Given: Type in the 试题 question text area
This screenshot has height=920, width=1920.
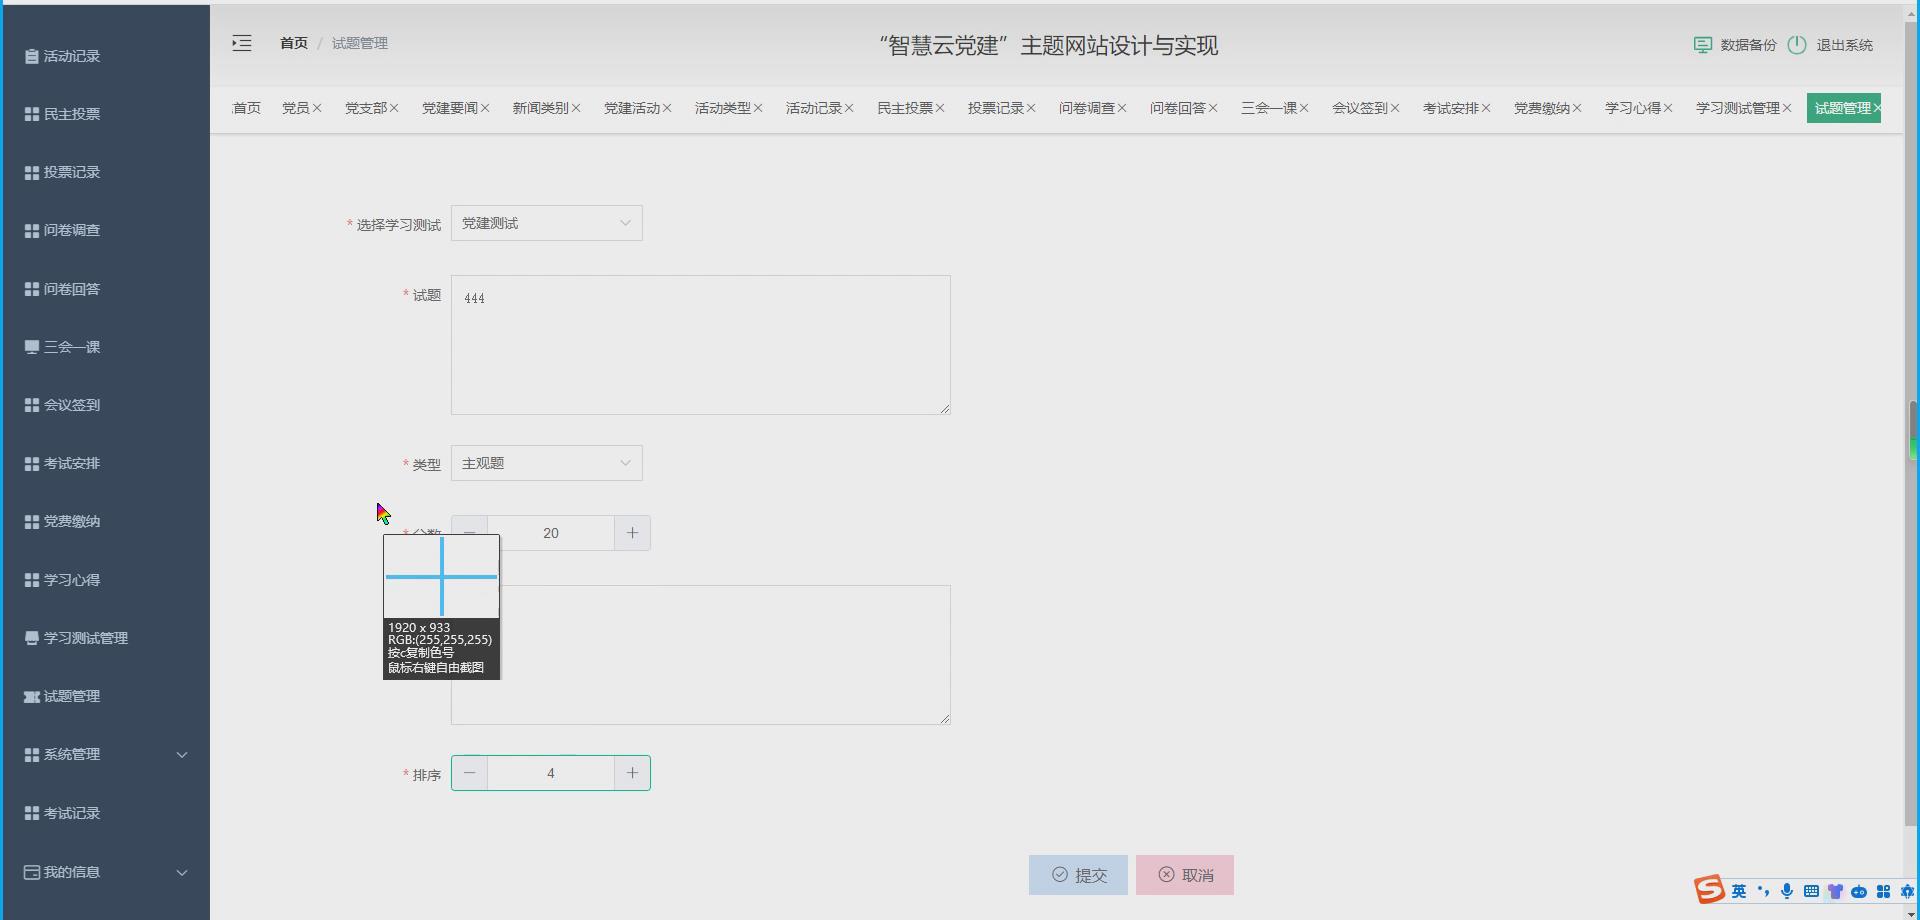Looking at the screenshot, I should click(700, 345).
